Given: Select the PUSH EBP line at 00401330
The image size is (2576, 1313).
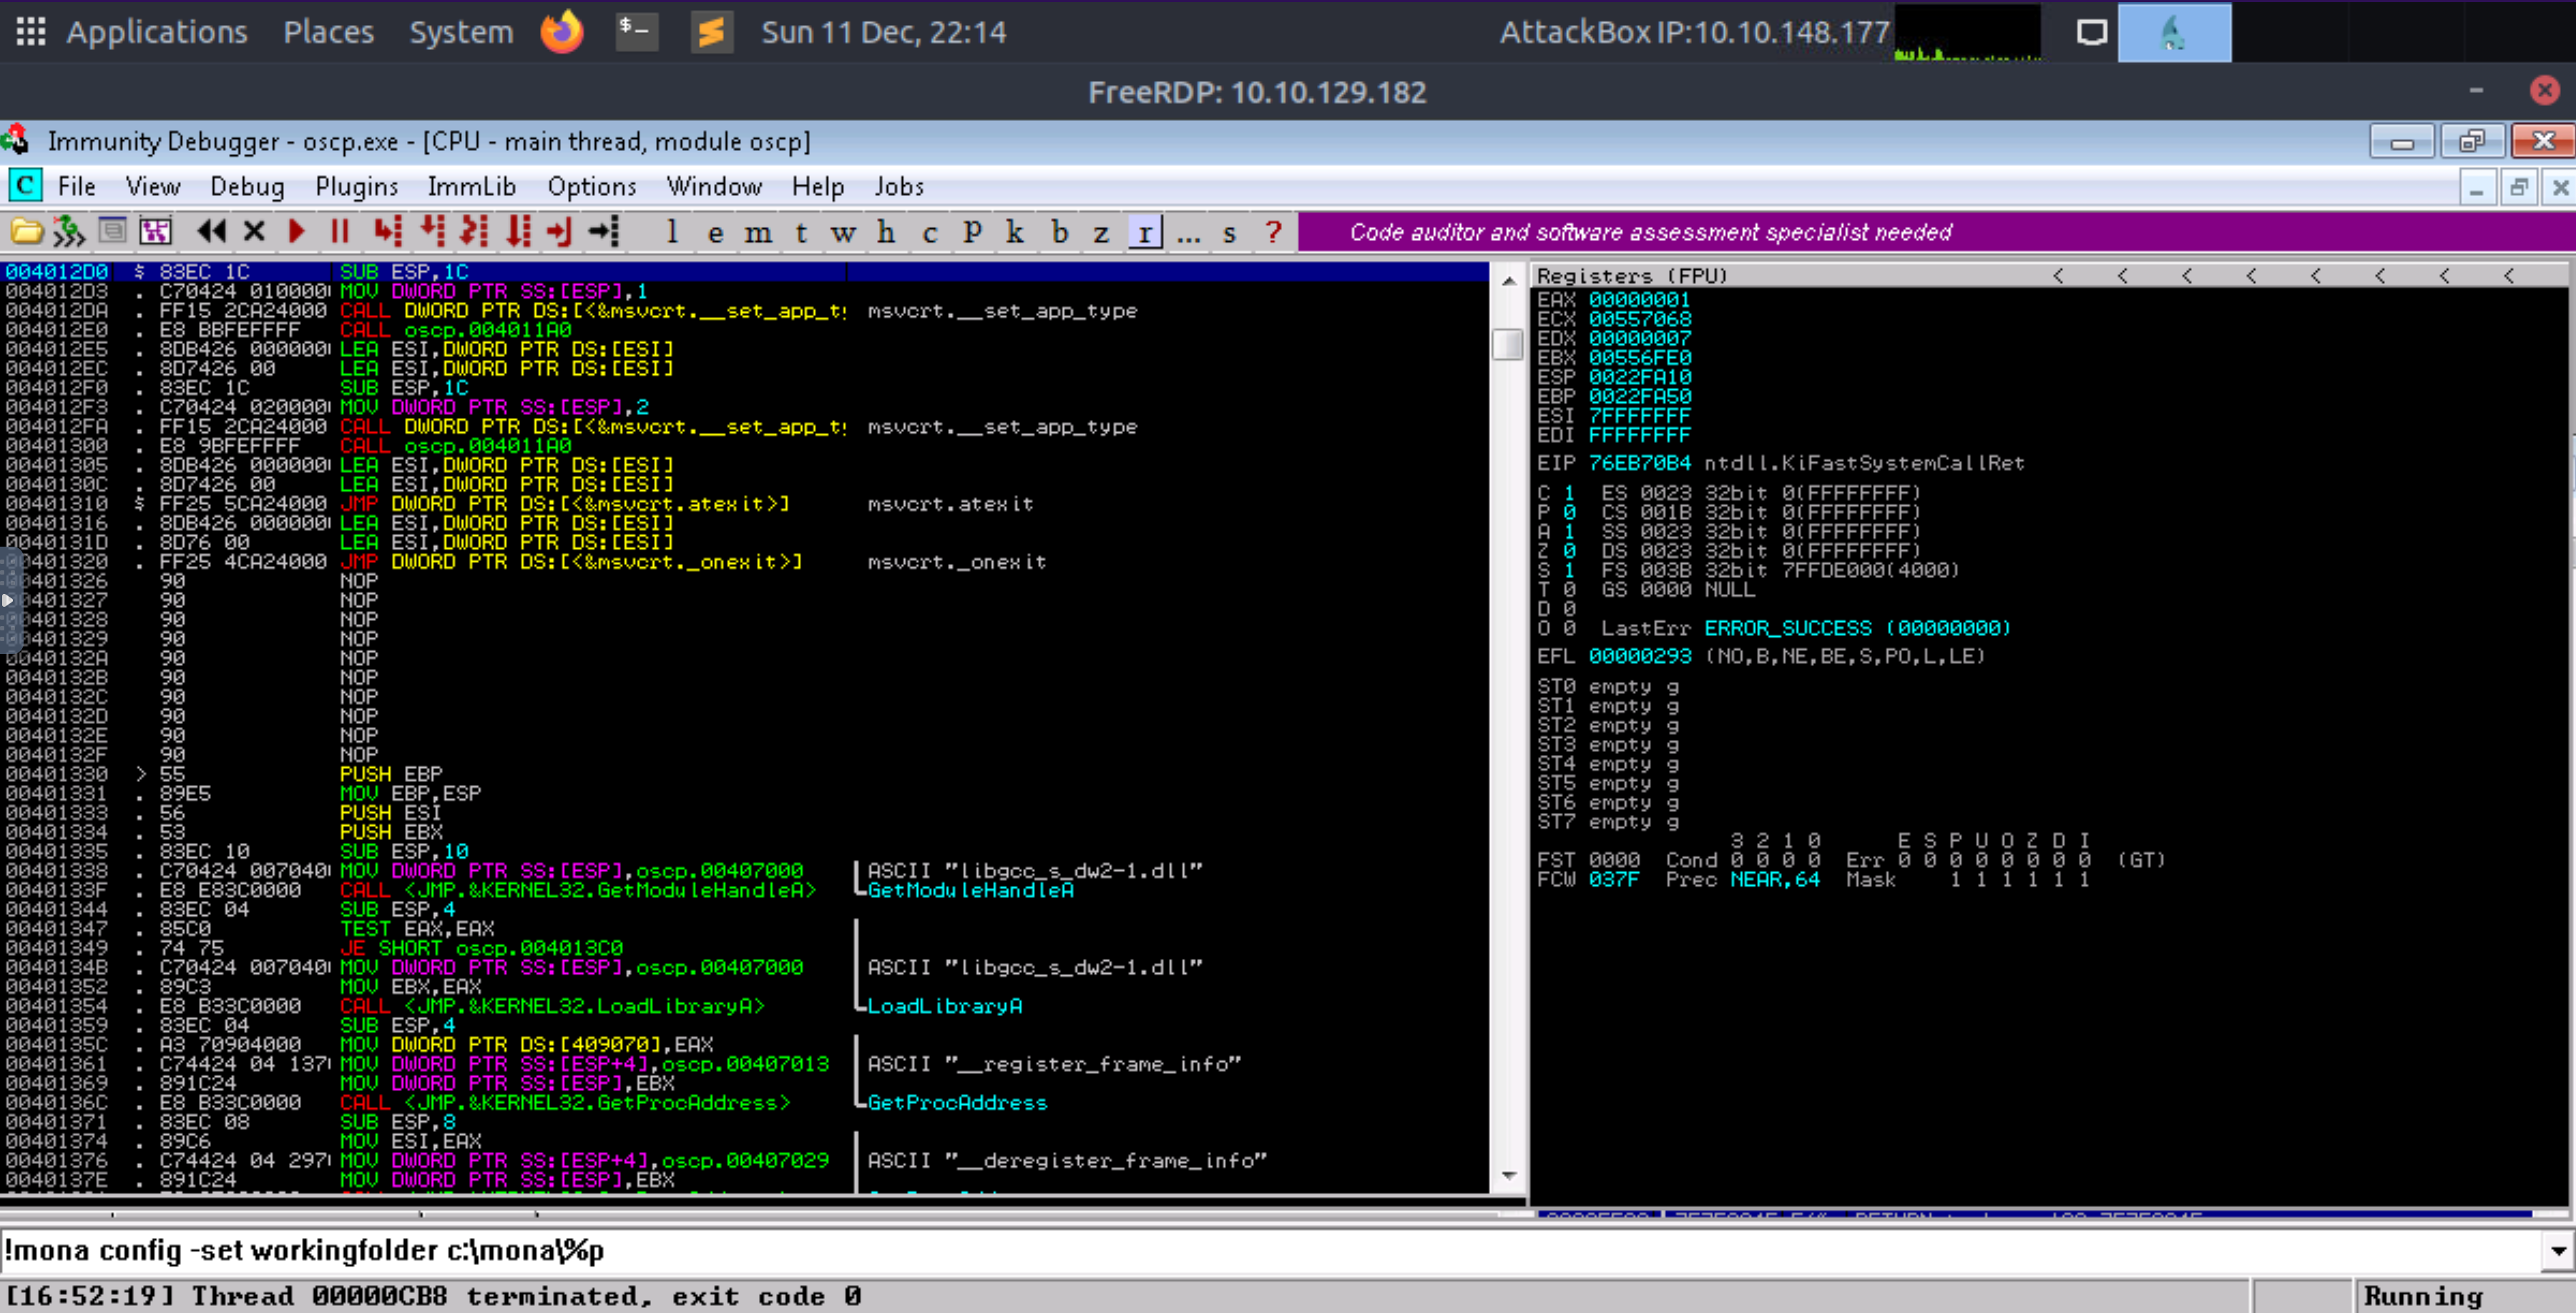Looking at the screenshot, I should [x=744, y=774].
